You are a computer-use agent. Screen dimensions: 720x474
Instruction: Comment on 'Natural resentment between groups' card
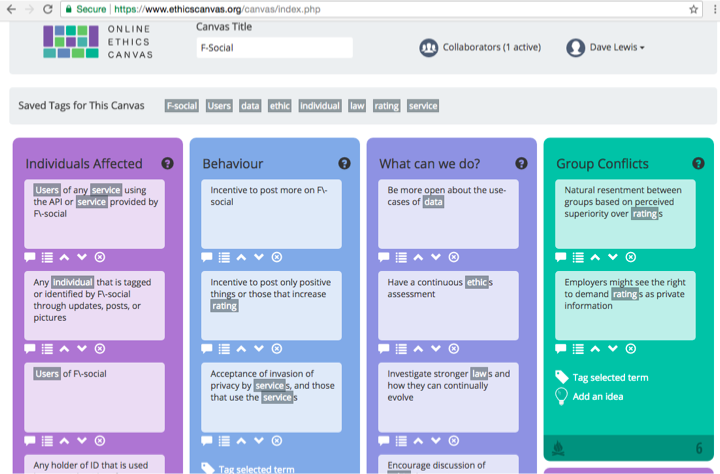tap(560, 257)
